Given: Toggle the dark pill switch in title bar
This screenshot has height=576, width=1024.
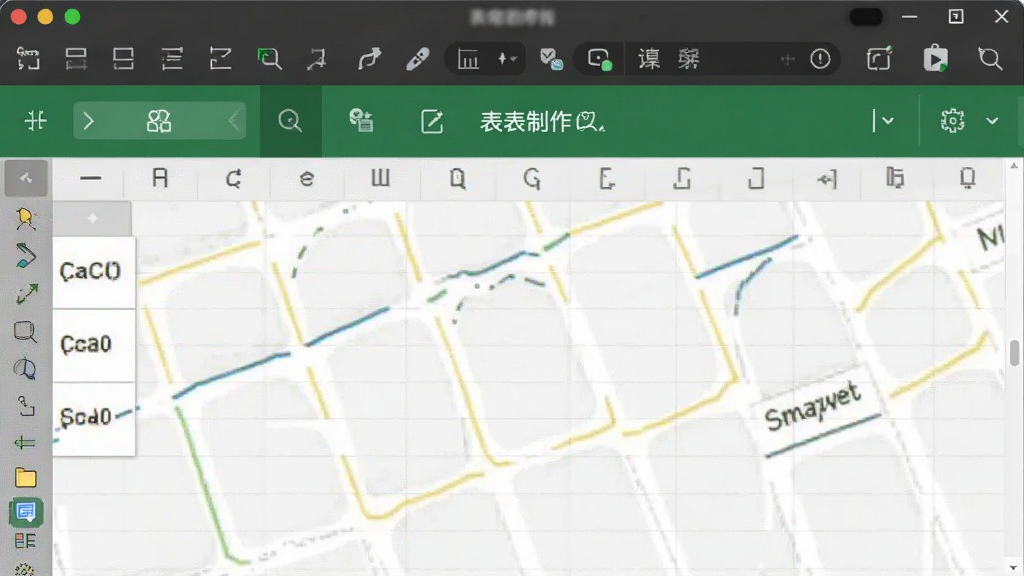Looking at the screenshot, I should pyautogui.click(x=866, y=16).
